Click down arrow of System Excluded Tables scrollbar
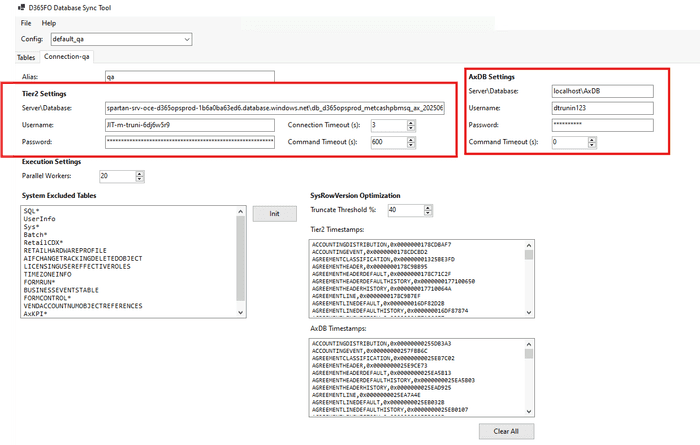700x445 pixels. [x=241, y=313]
